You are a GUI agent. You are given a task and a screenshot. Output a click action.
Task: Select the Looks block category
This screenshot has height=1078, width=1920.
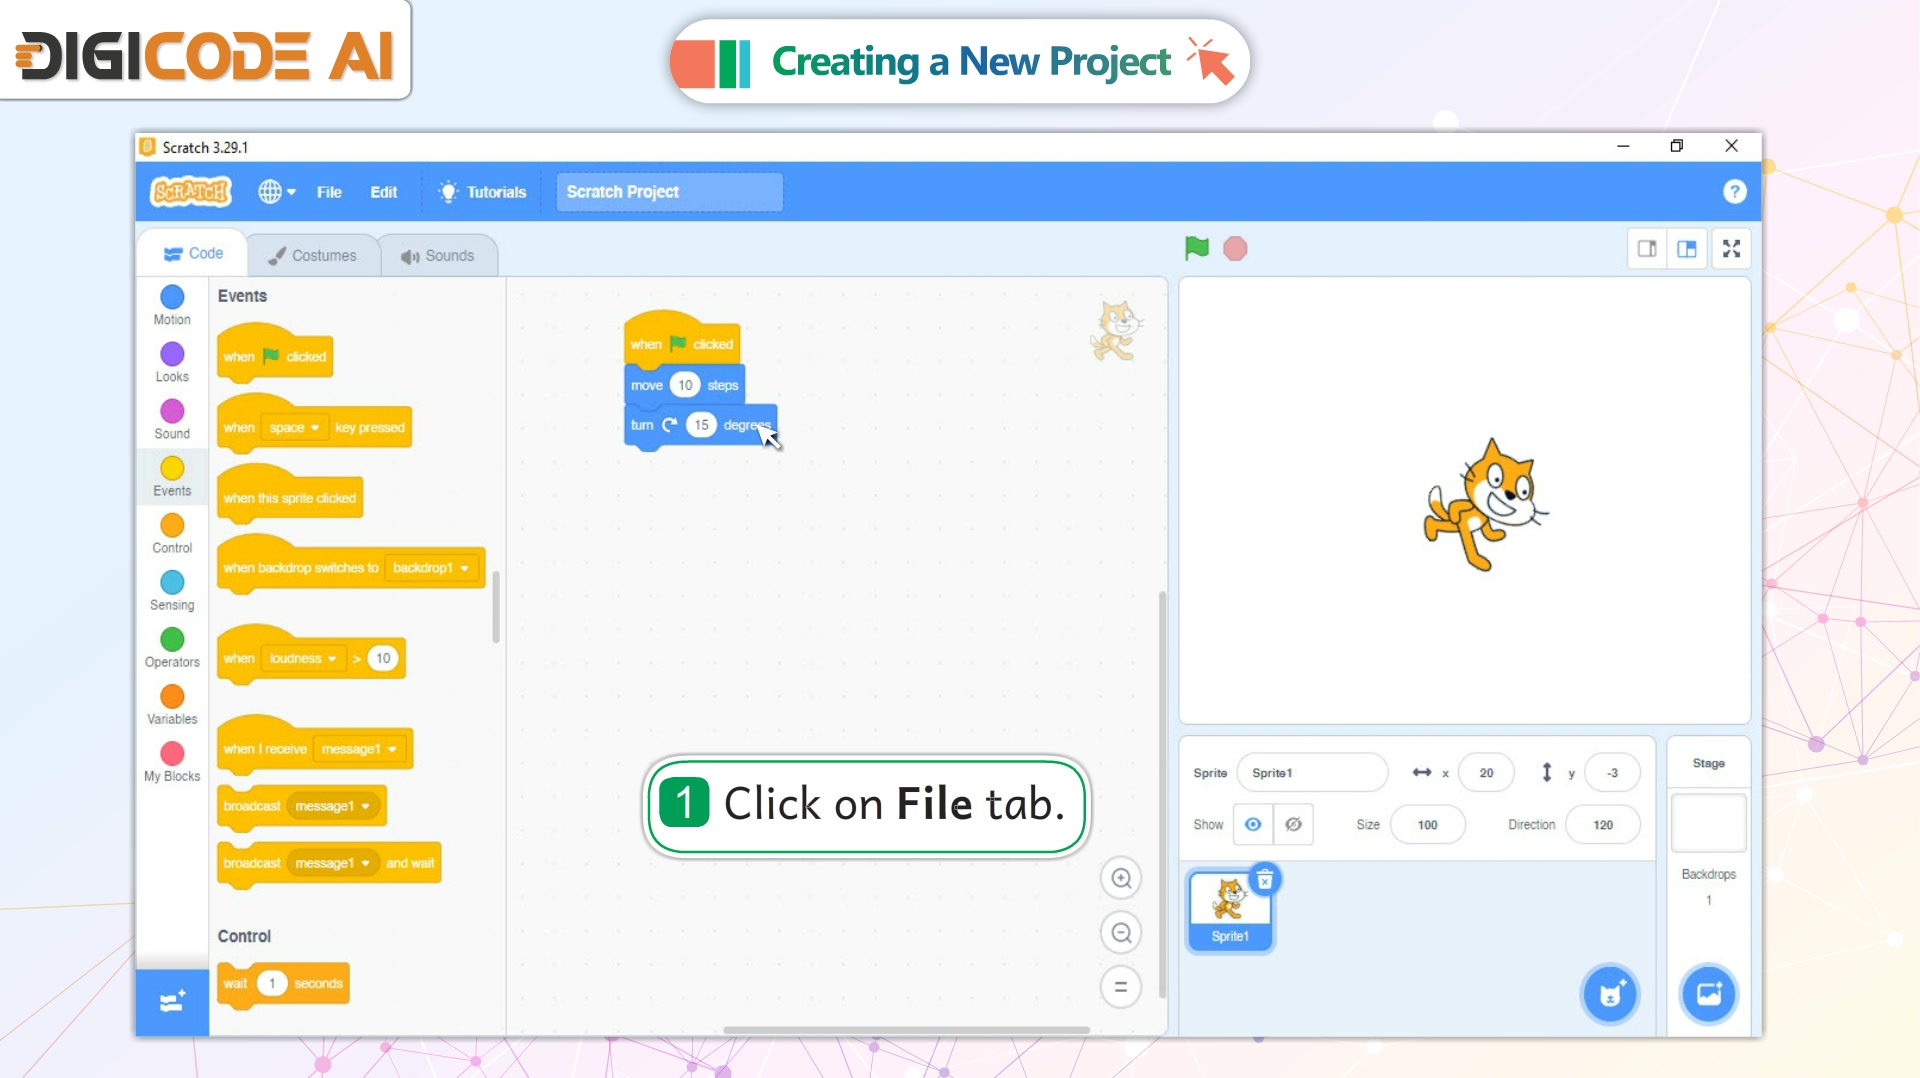172,363
